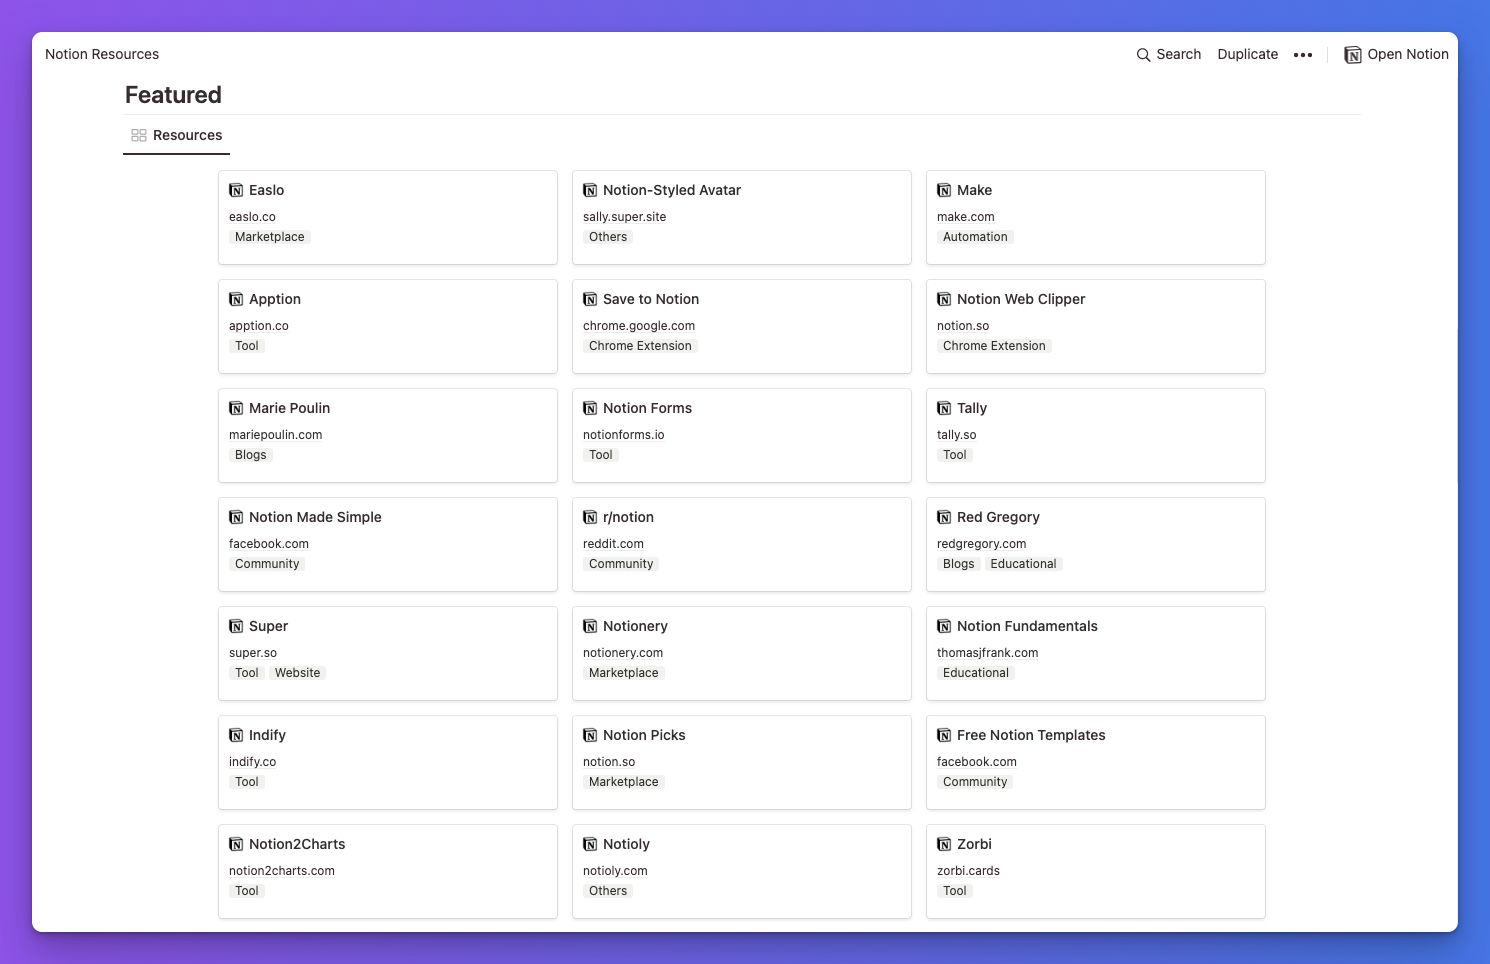Click the Notion icon on the Tally card
The image size is (1490, 964).
tap(944, 408)
